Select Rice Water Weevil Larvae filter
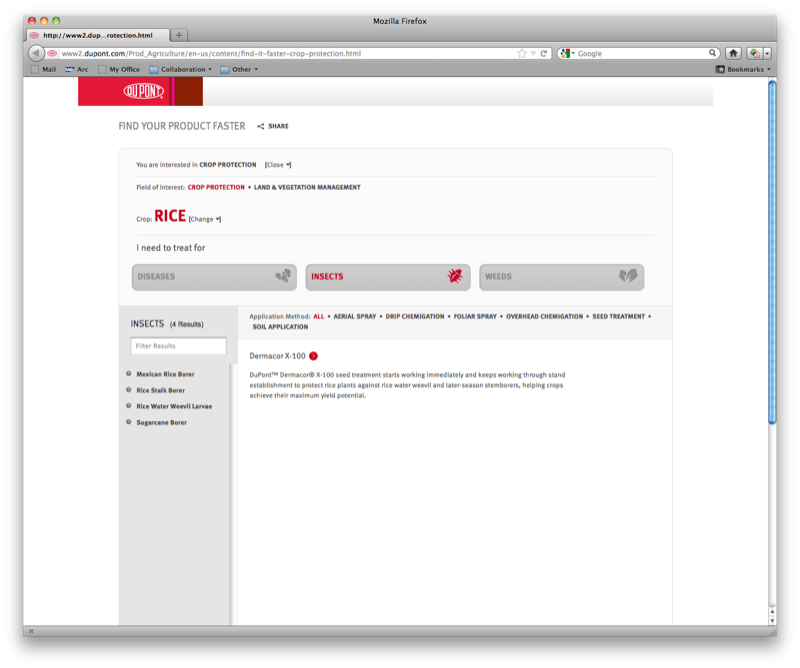 click(x=174, y=407)
